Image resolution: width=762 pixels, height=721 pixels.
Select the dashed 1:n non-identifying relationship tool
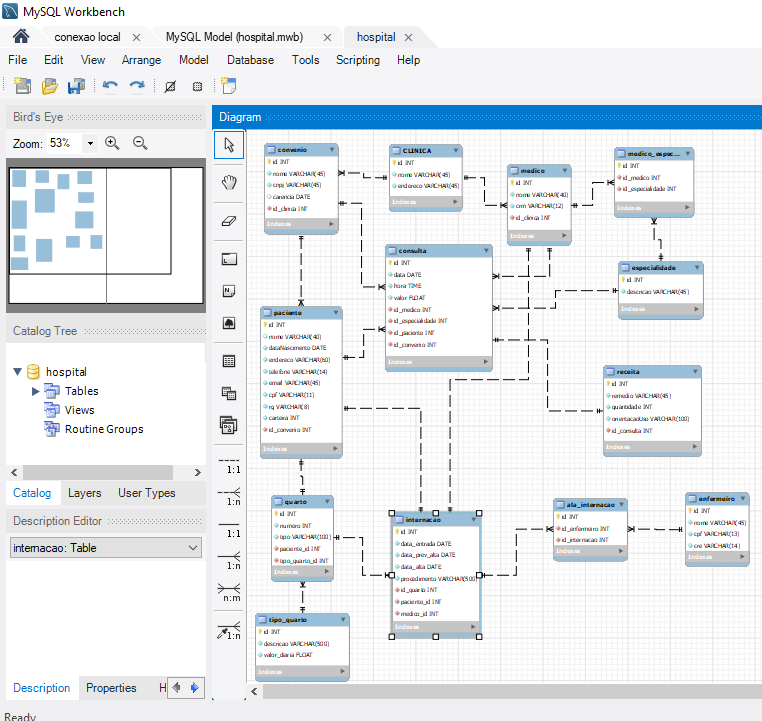click(229, 497)
